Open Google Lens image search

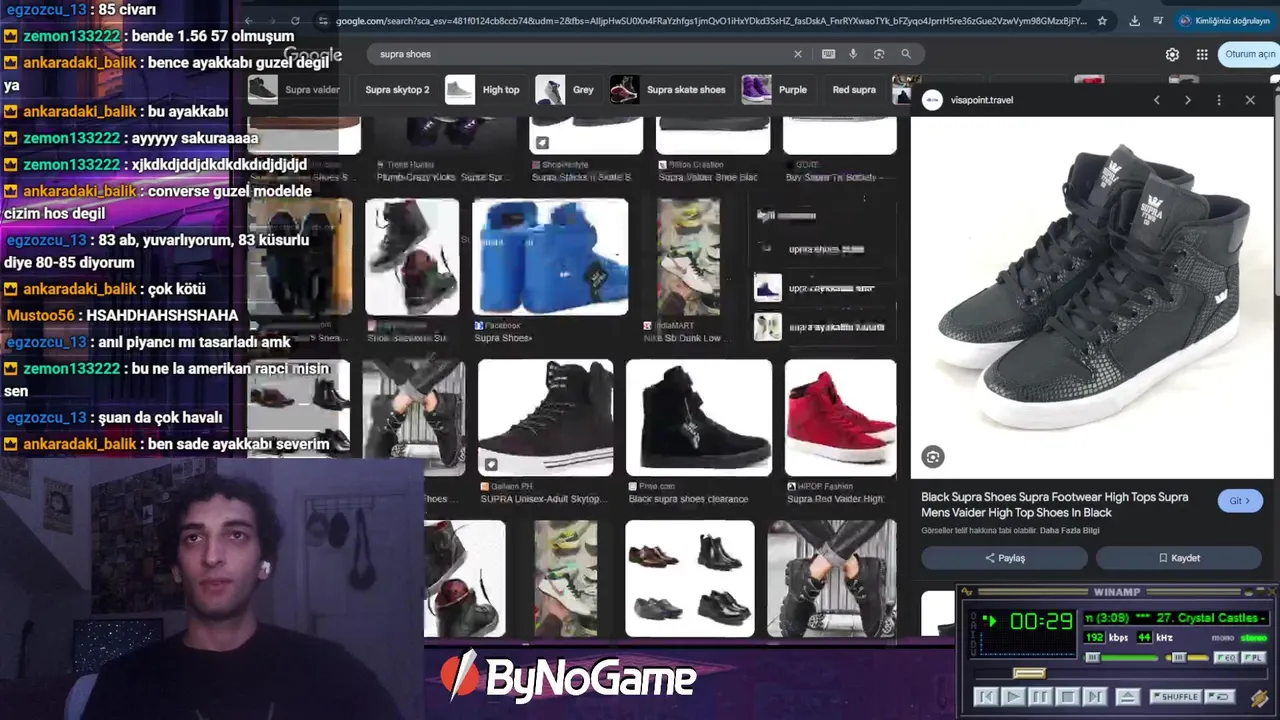[x=879, y=54]
